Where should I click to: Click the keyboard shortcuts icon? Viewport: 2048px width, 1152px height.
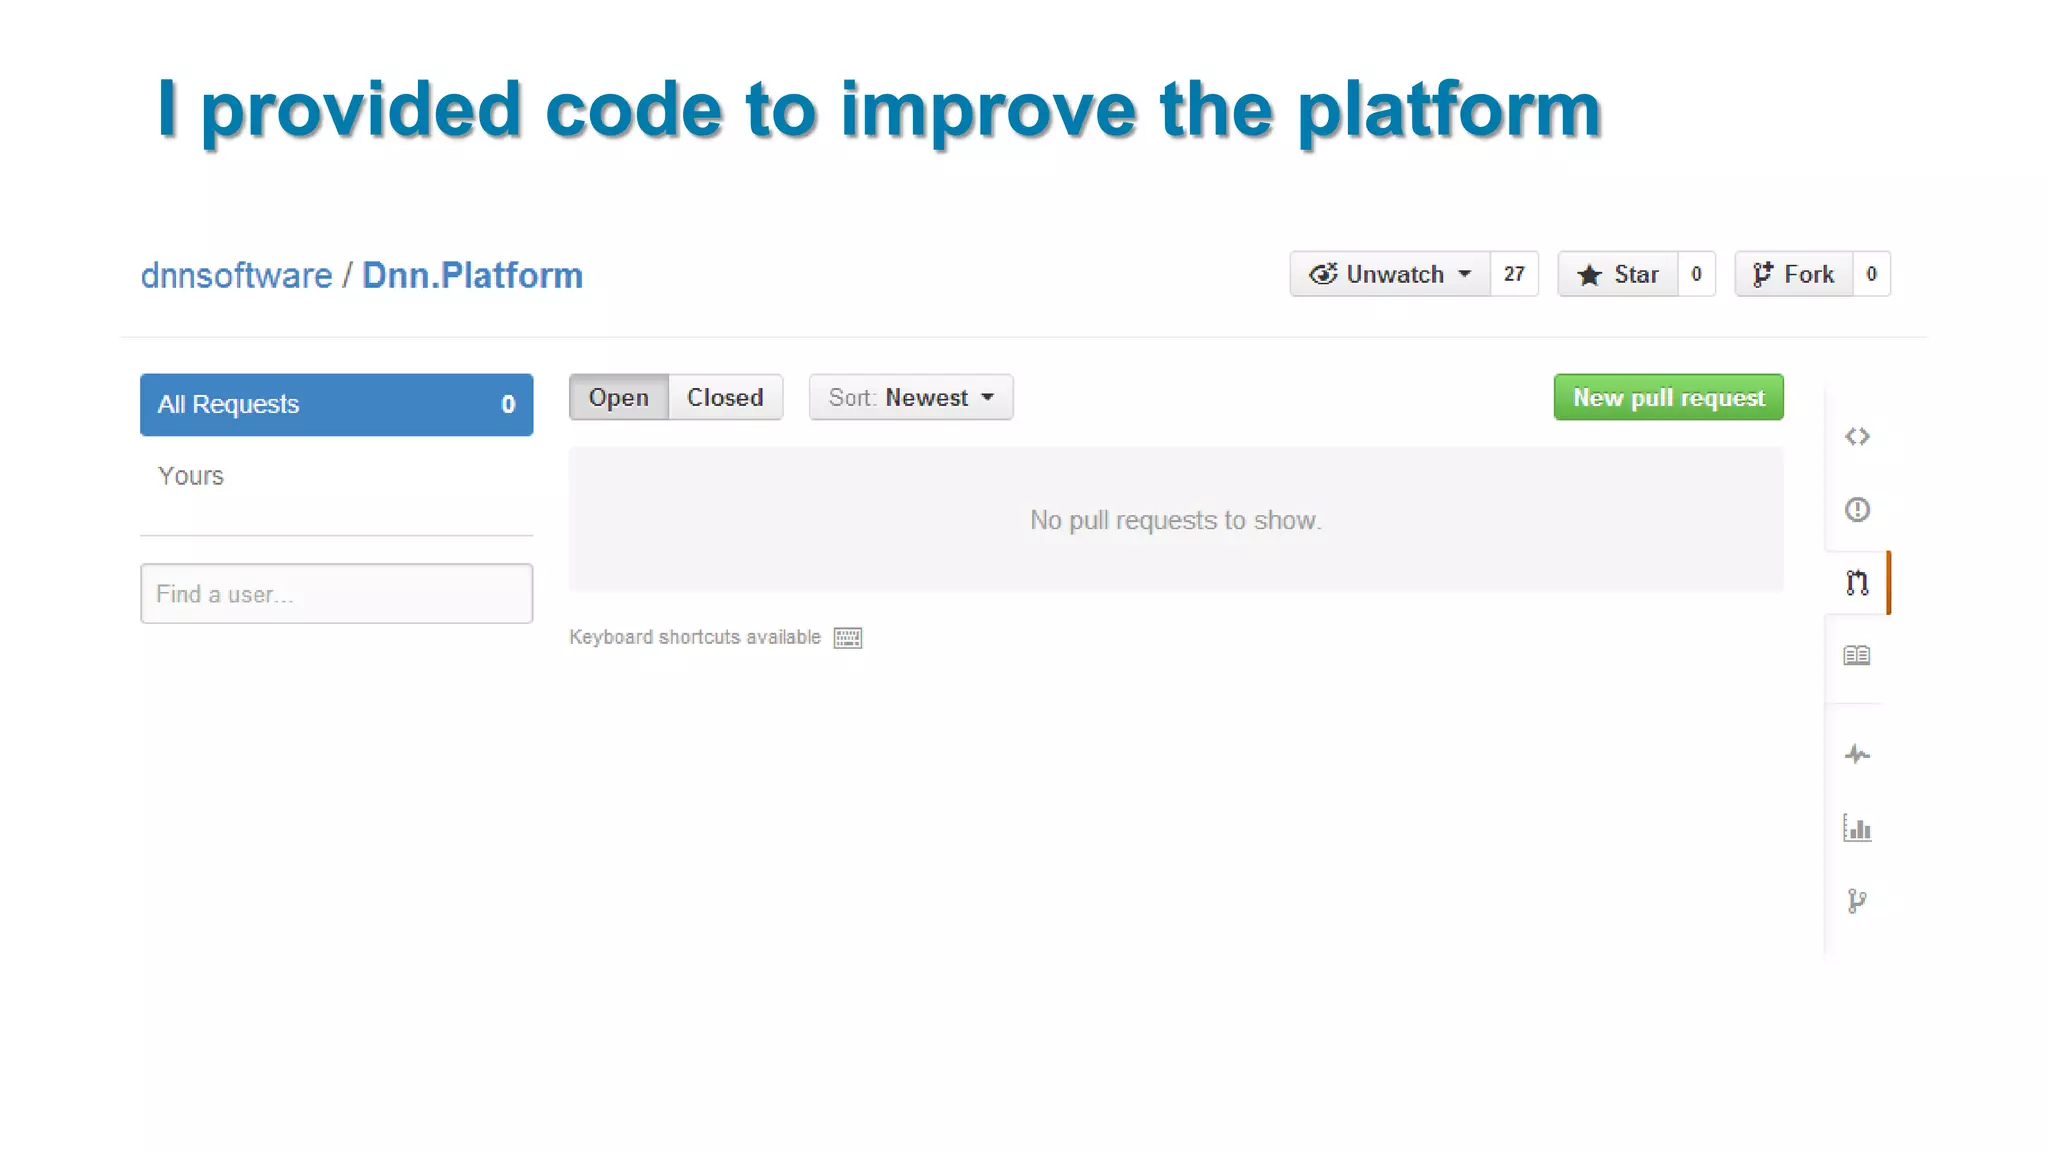848,638
